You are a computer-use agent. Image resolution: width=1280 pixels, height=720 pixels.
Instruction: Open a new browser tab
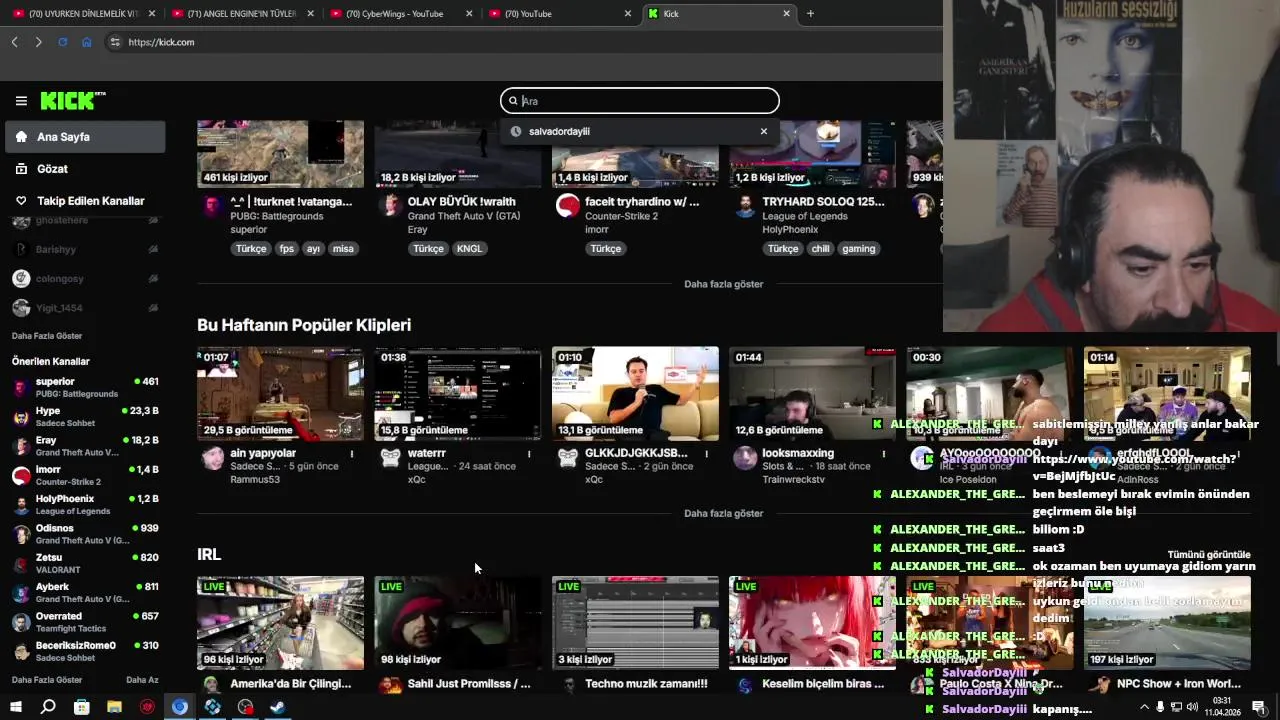tap(810, 14)
